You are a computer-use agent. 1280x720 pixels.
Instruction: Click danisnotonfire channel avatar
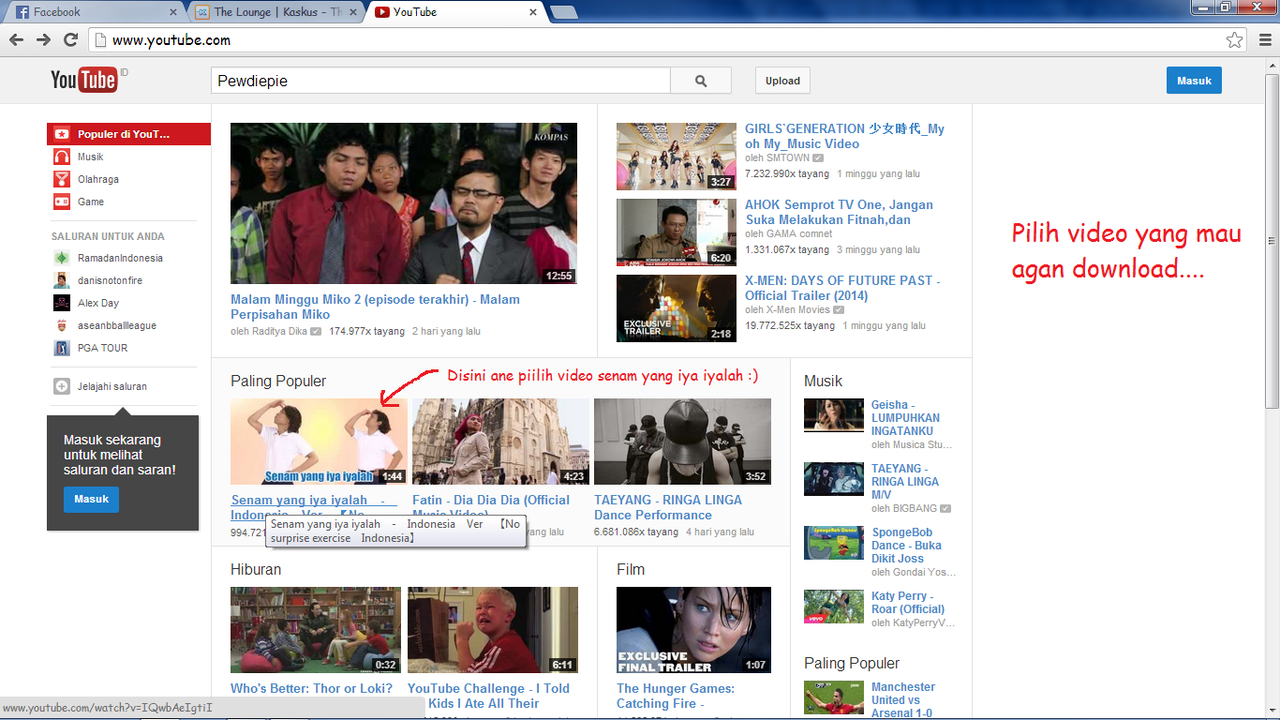coord(61,280)
